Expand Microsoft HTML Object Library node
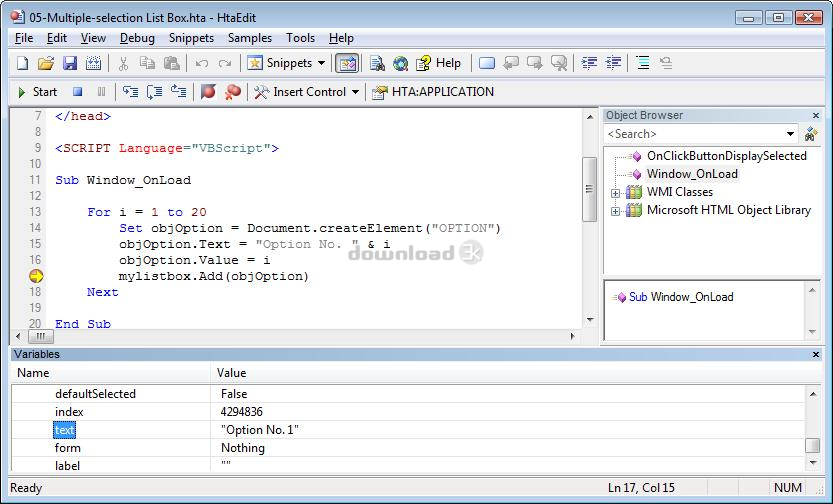Viewport: 833px width, 504px height. (615, 211)
